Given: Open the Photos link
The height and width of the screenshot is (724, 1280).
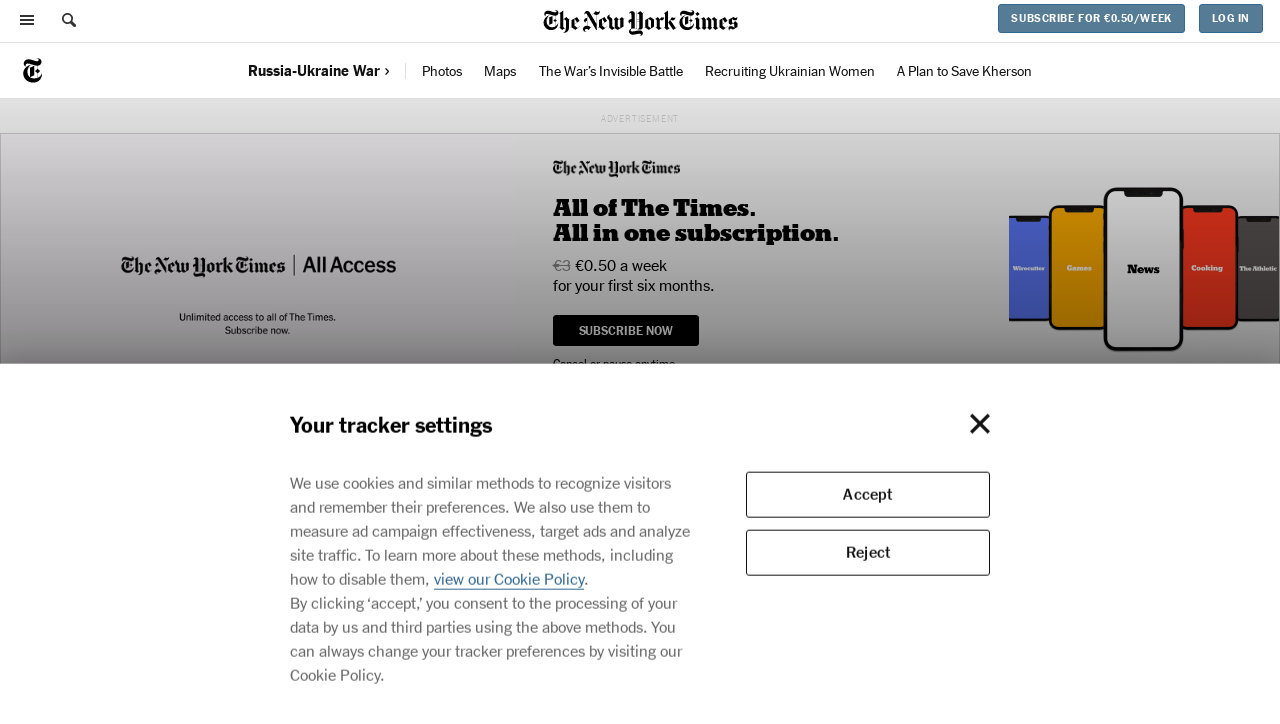Looking at the screenshot, I should click(x=442, y=71).
